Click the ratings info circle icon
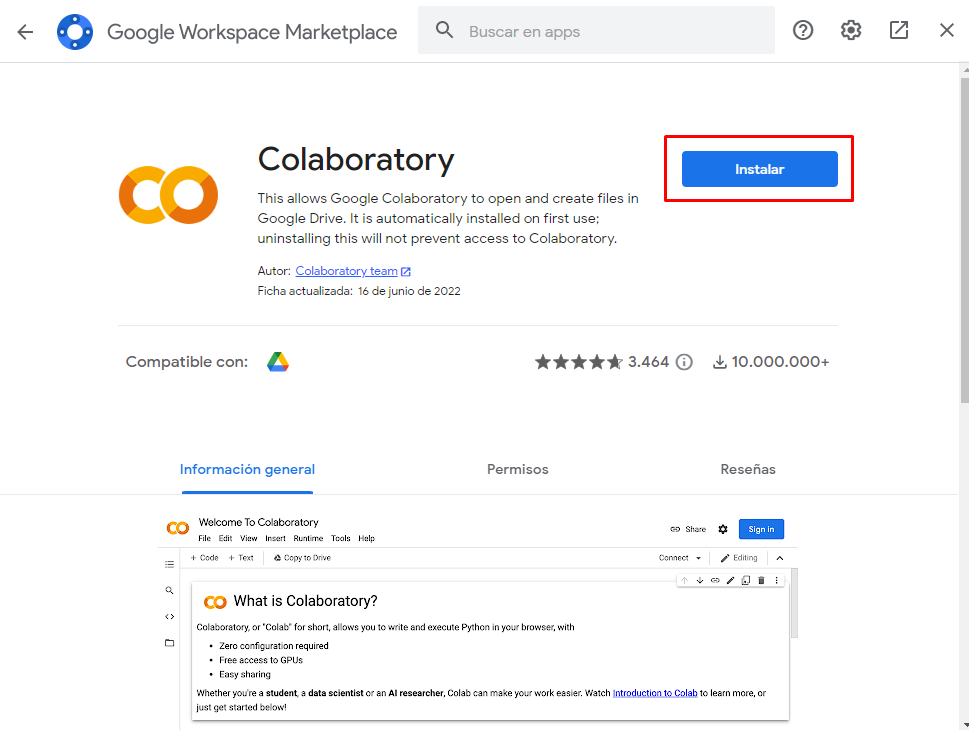 [684, 362]
